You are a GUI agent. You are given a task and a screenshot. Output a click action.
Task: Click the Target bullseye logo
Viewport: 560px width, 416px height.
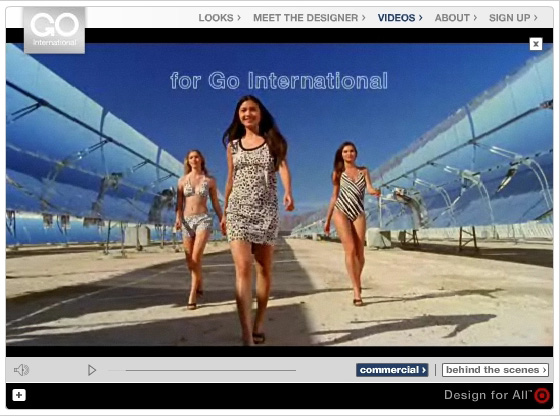[542, 395]
